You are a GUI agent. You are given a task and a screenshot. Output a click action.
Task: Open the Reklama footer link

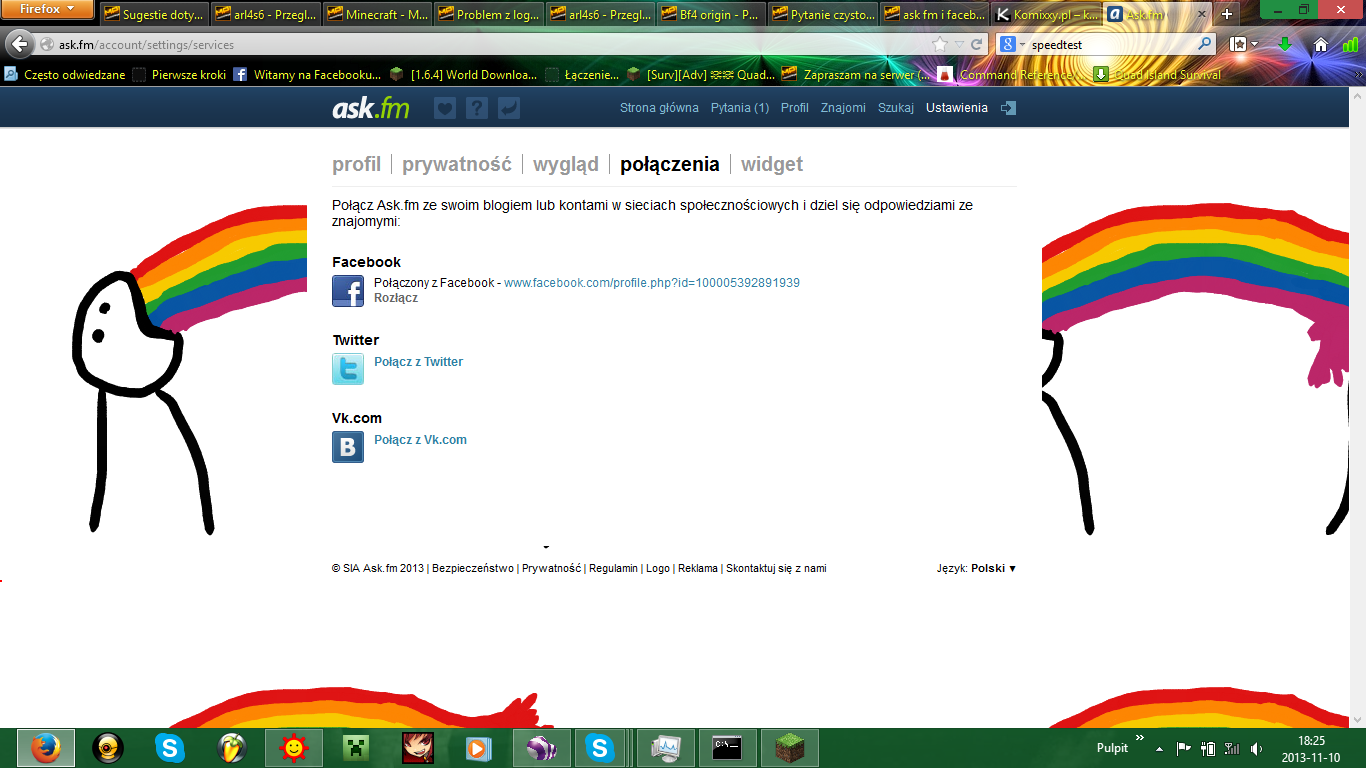[x=698, y=568]
